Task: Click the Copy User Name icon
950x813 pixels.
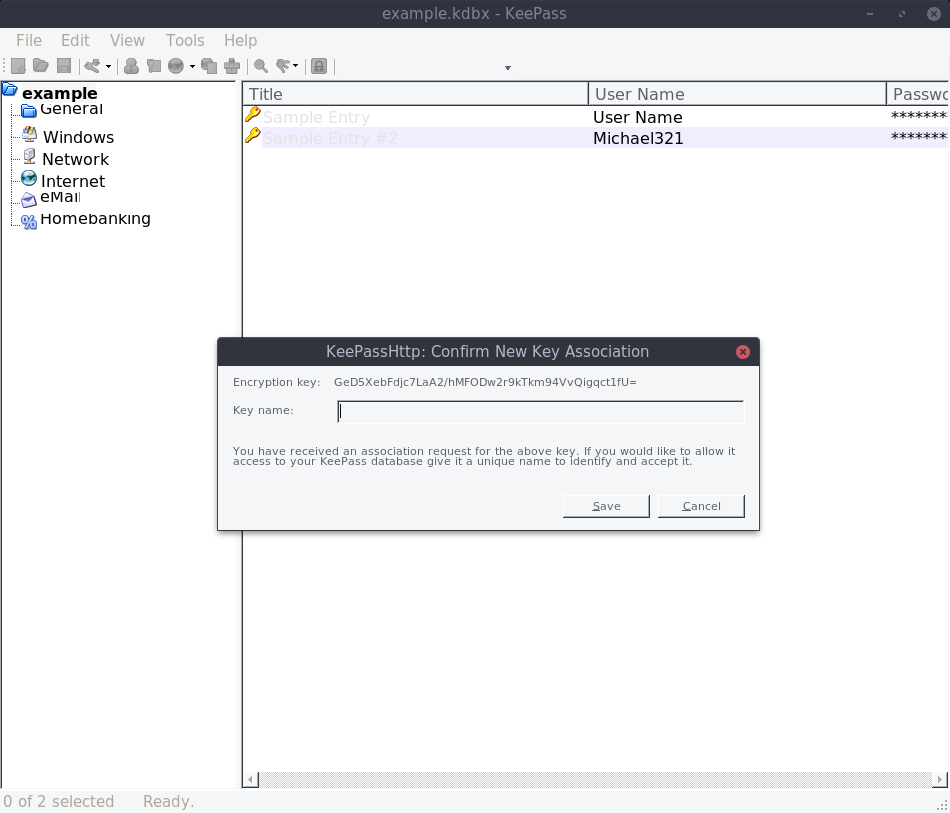Action: point(131,65)
